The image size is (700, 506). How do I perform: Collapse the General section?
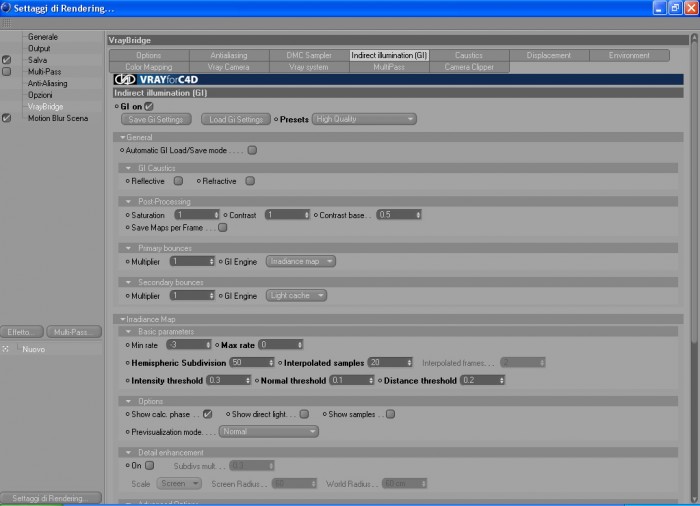(123, 138)
